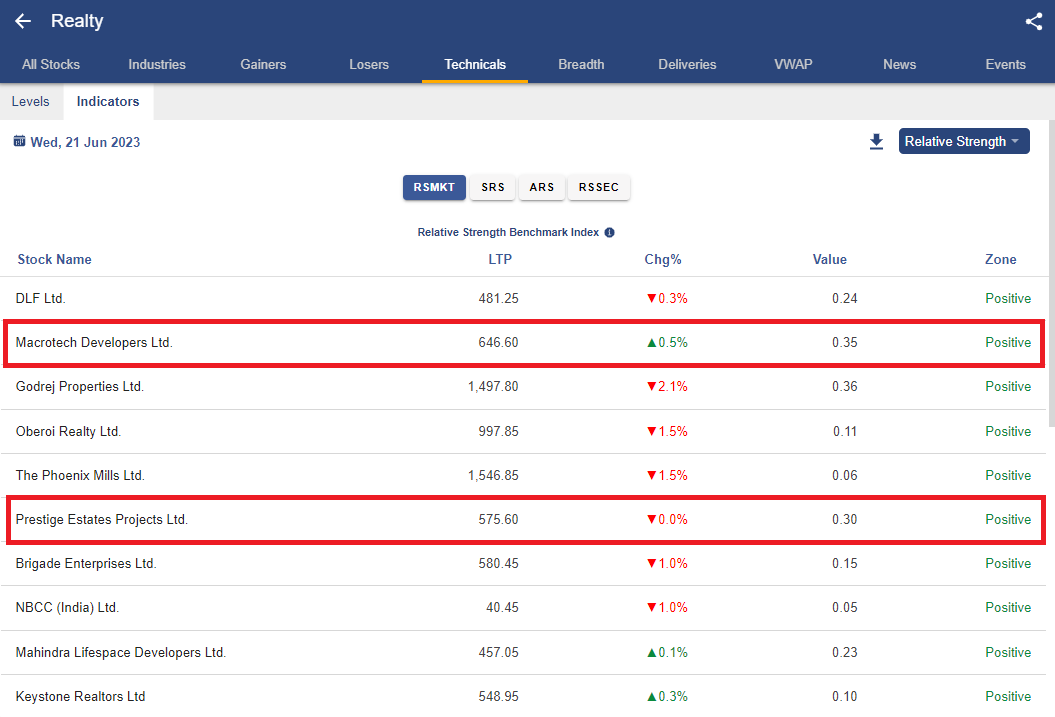Go back using the arrow icon
Screen dimensions: 1055x717
[x=23, y=22]
